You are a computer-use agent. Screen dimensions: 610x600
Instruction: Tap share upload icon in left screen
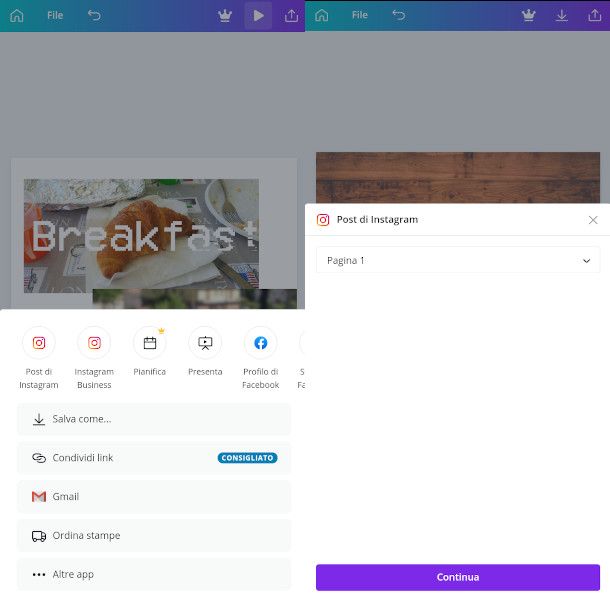click(291, 16)
